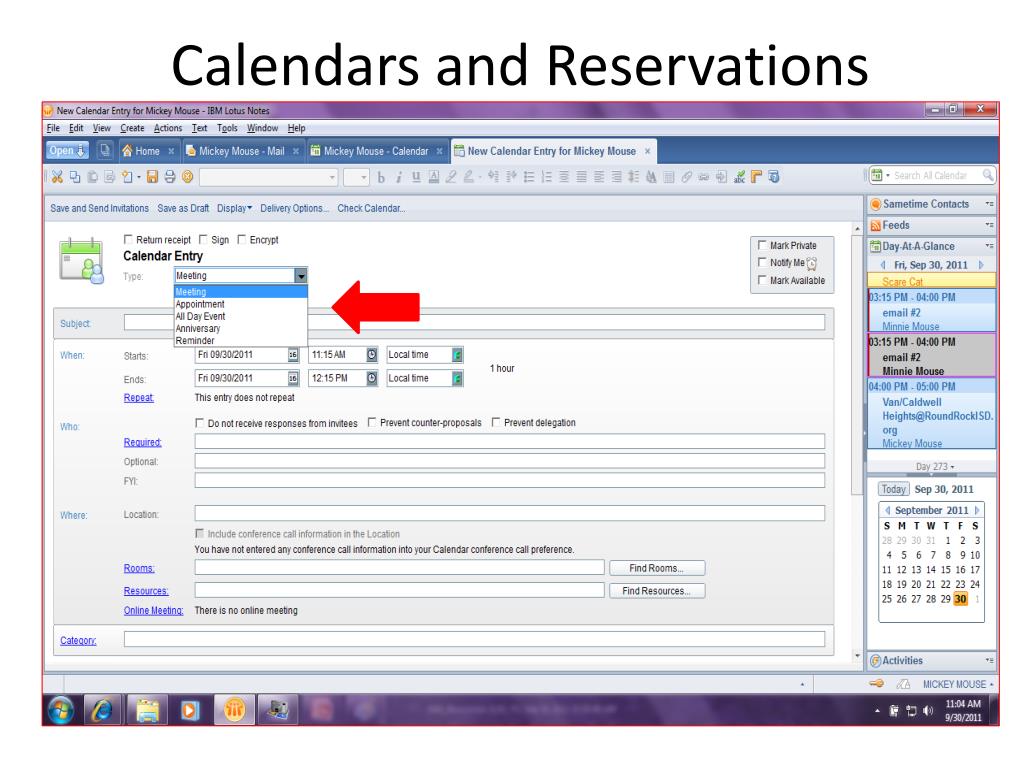
Task: Click the bulleted list toolbar icon
Action: point(529,177)
